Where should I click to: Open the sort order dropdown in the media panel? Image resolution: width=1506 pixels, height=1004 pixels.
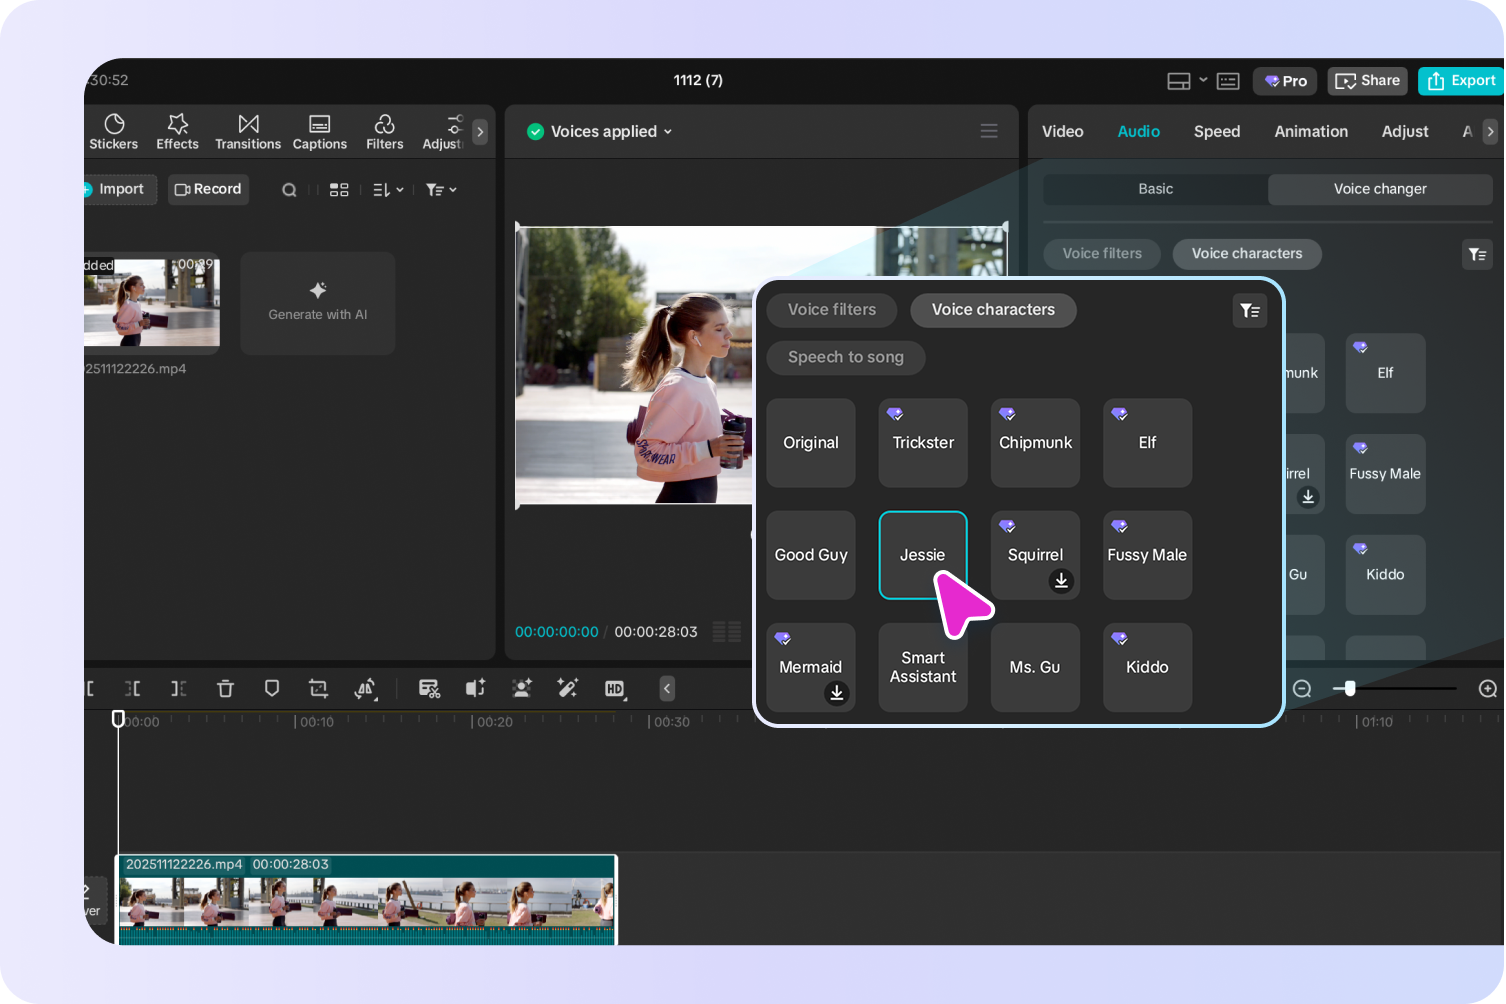(387, 189)
